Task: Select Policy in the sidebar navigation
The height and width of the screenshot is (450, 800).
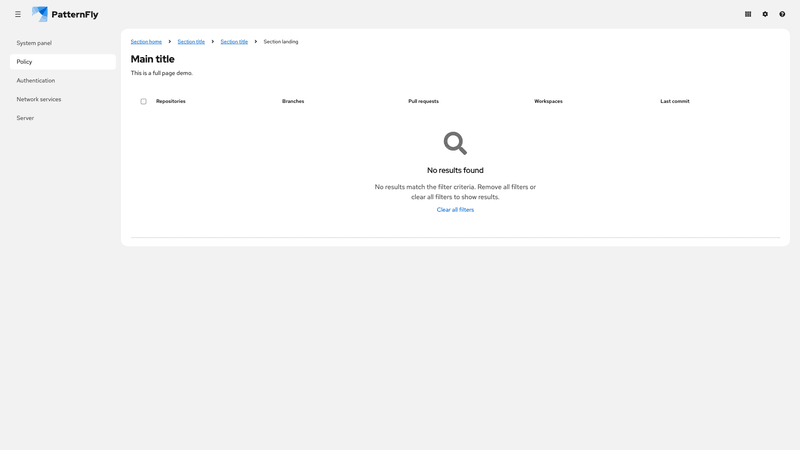Action: 25,62
